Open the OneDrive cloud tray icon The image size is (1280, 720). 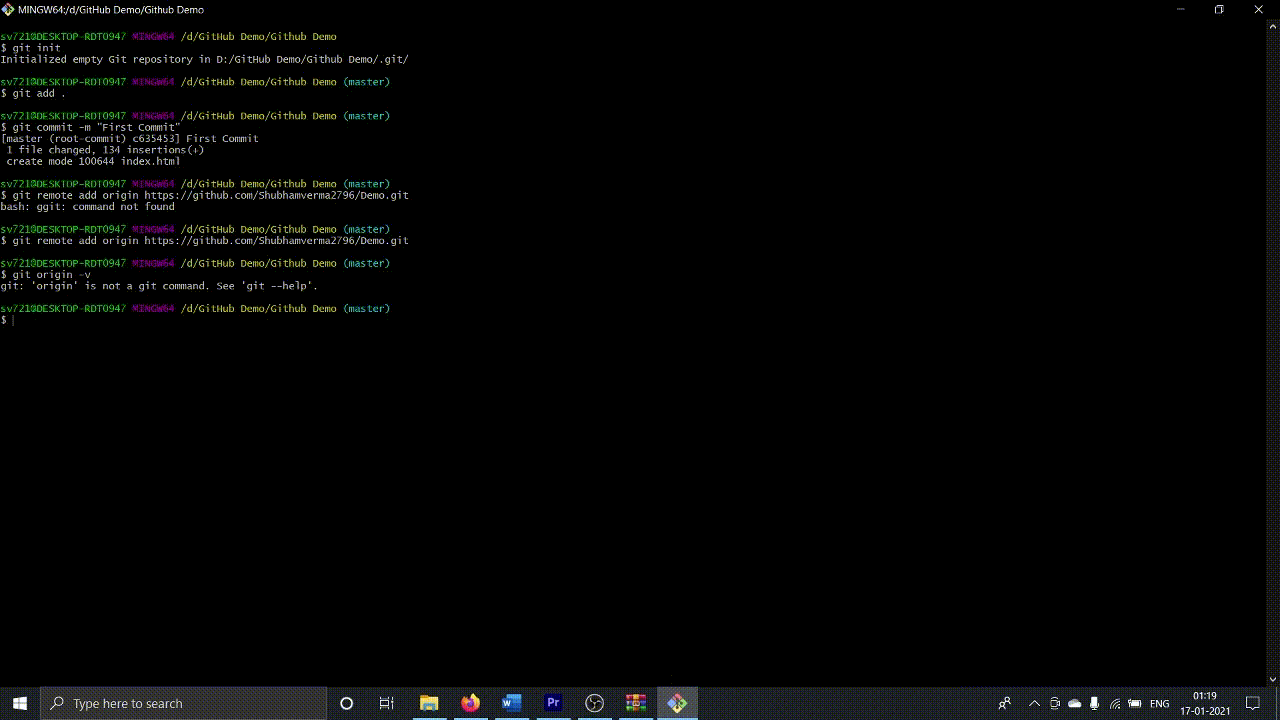pyautogui.click(x=1075, y=703)
